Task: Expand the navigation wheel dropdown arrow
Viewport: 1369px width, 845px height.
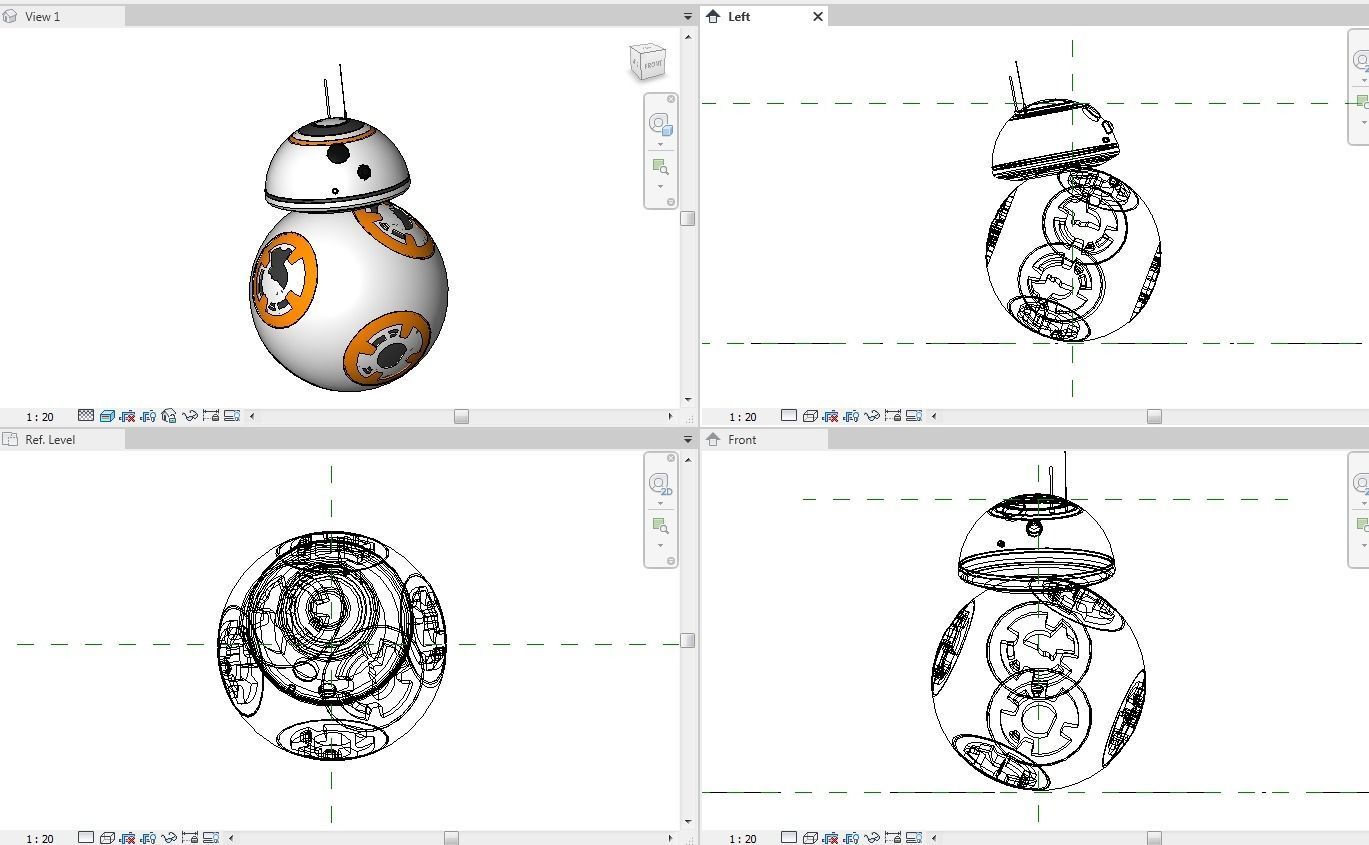Action: coord(660,143)
